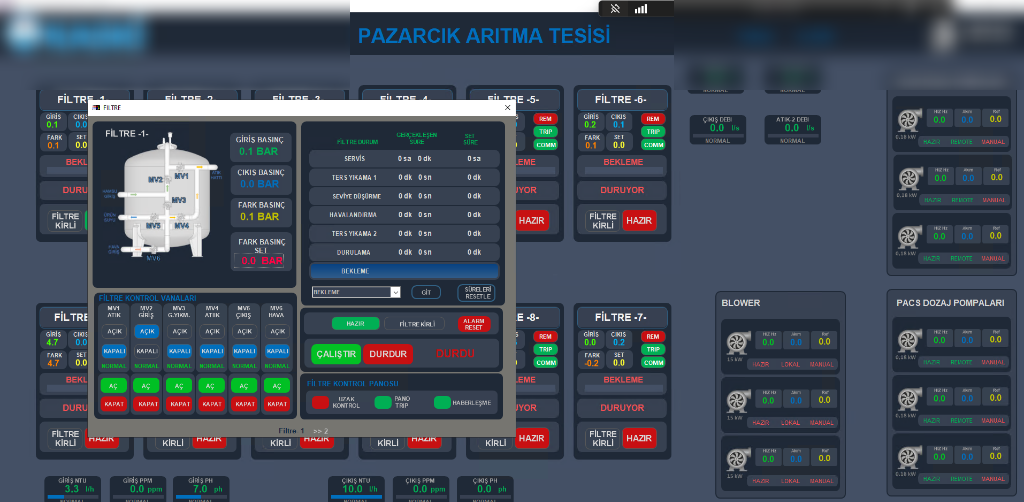Select second BLOWER pump icon
The height and width of the screenshot is (502, 1024).
point(737,401)
